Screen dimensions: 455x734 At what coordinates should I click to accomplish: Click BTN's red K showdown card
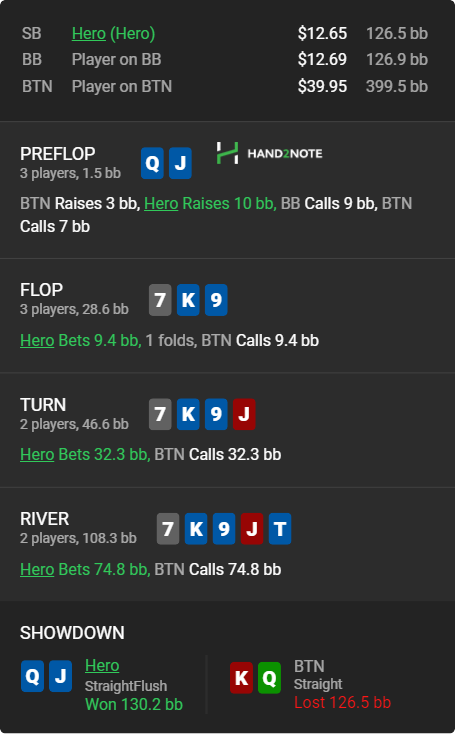(x=242, y=677)
